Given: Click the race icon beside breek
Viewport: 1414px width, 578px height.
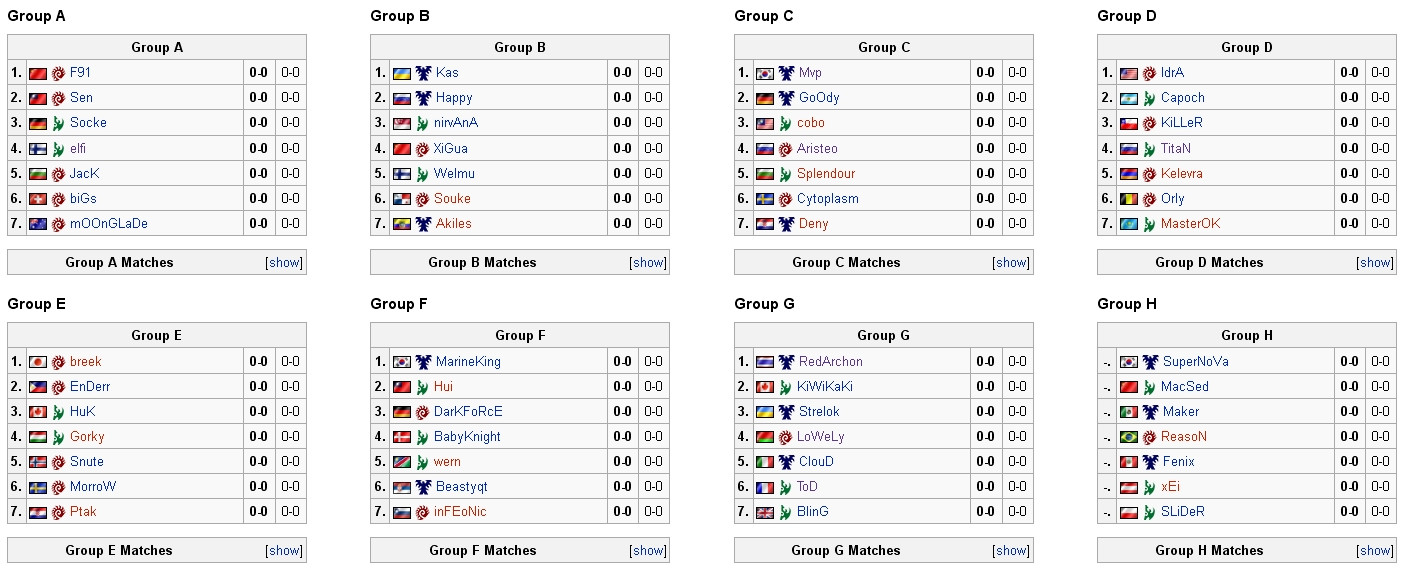Looking at the screenshot, I should coord(58,362).
